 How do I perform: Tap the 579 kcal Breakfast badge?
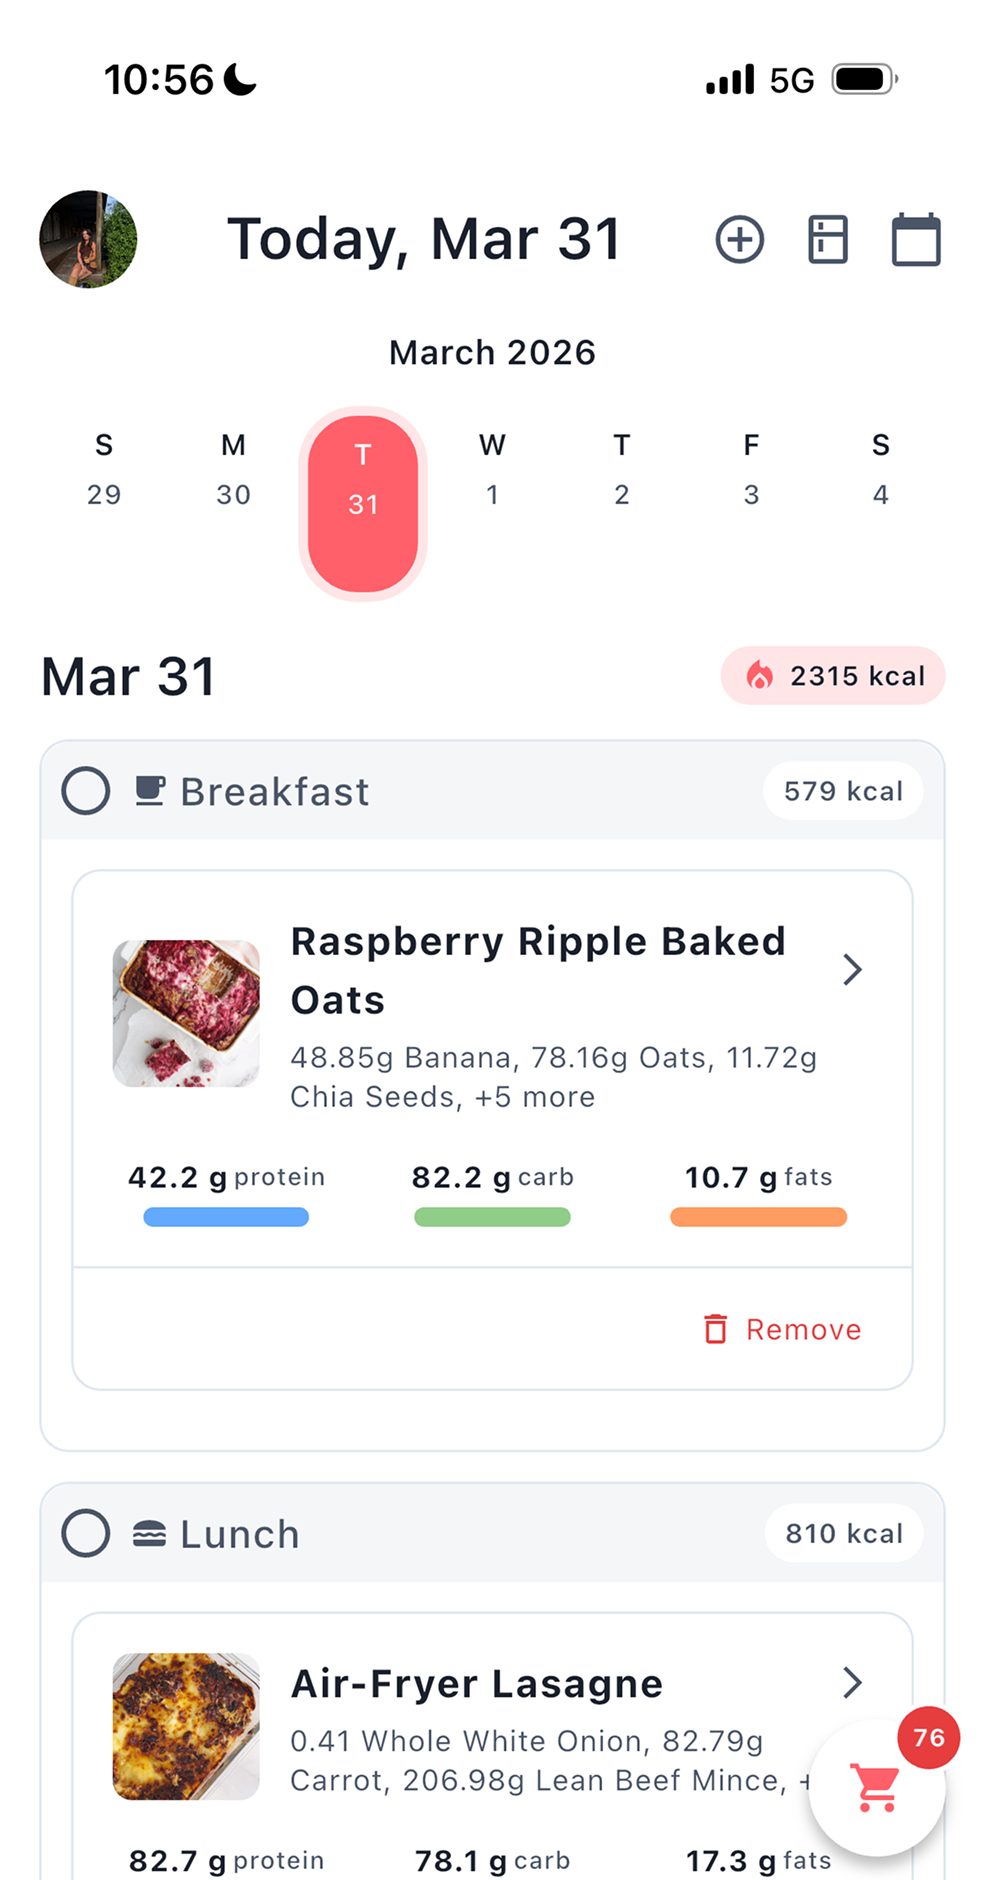coord(843,791)
